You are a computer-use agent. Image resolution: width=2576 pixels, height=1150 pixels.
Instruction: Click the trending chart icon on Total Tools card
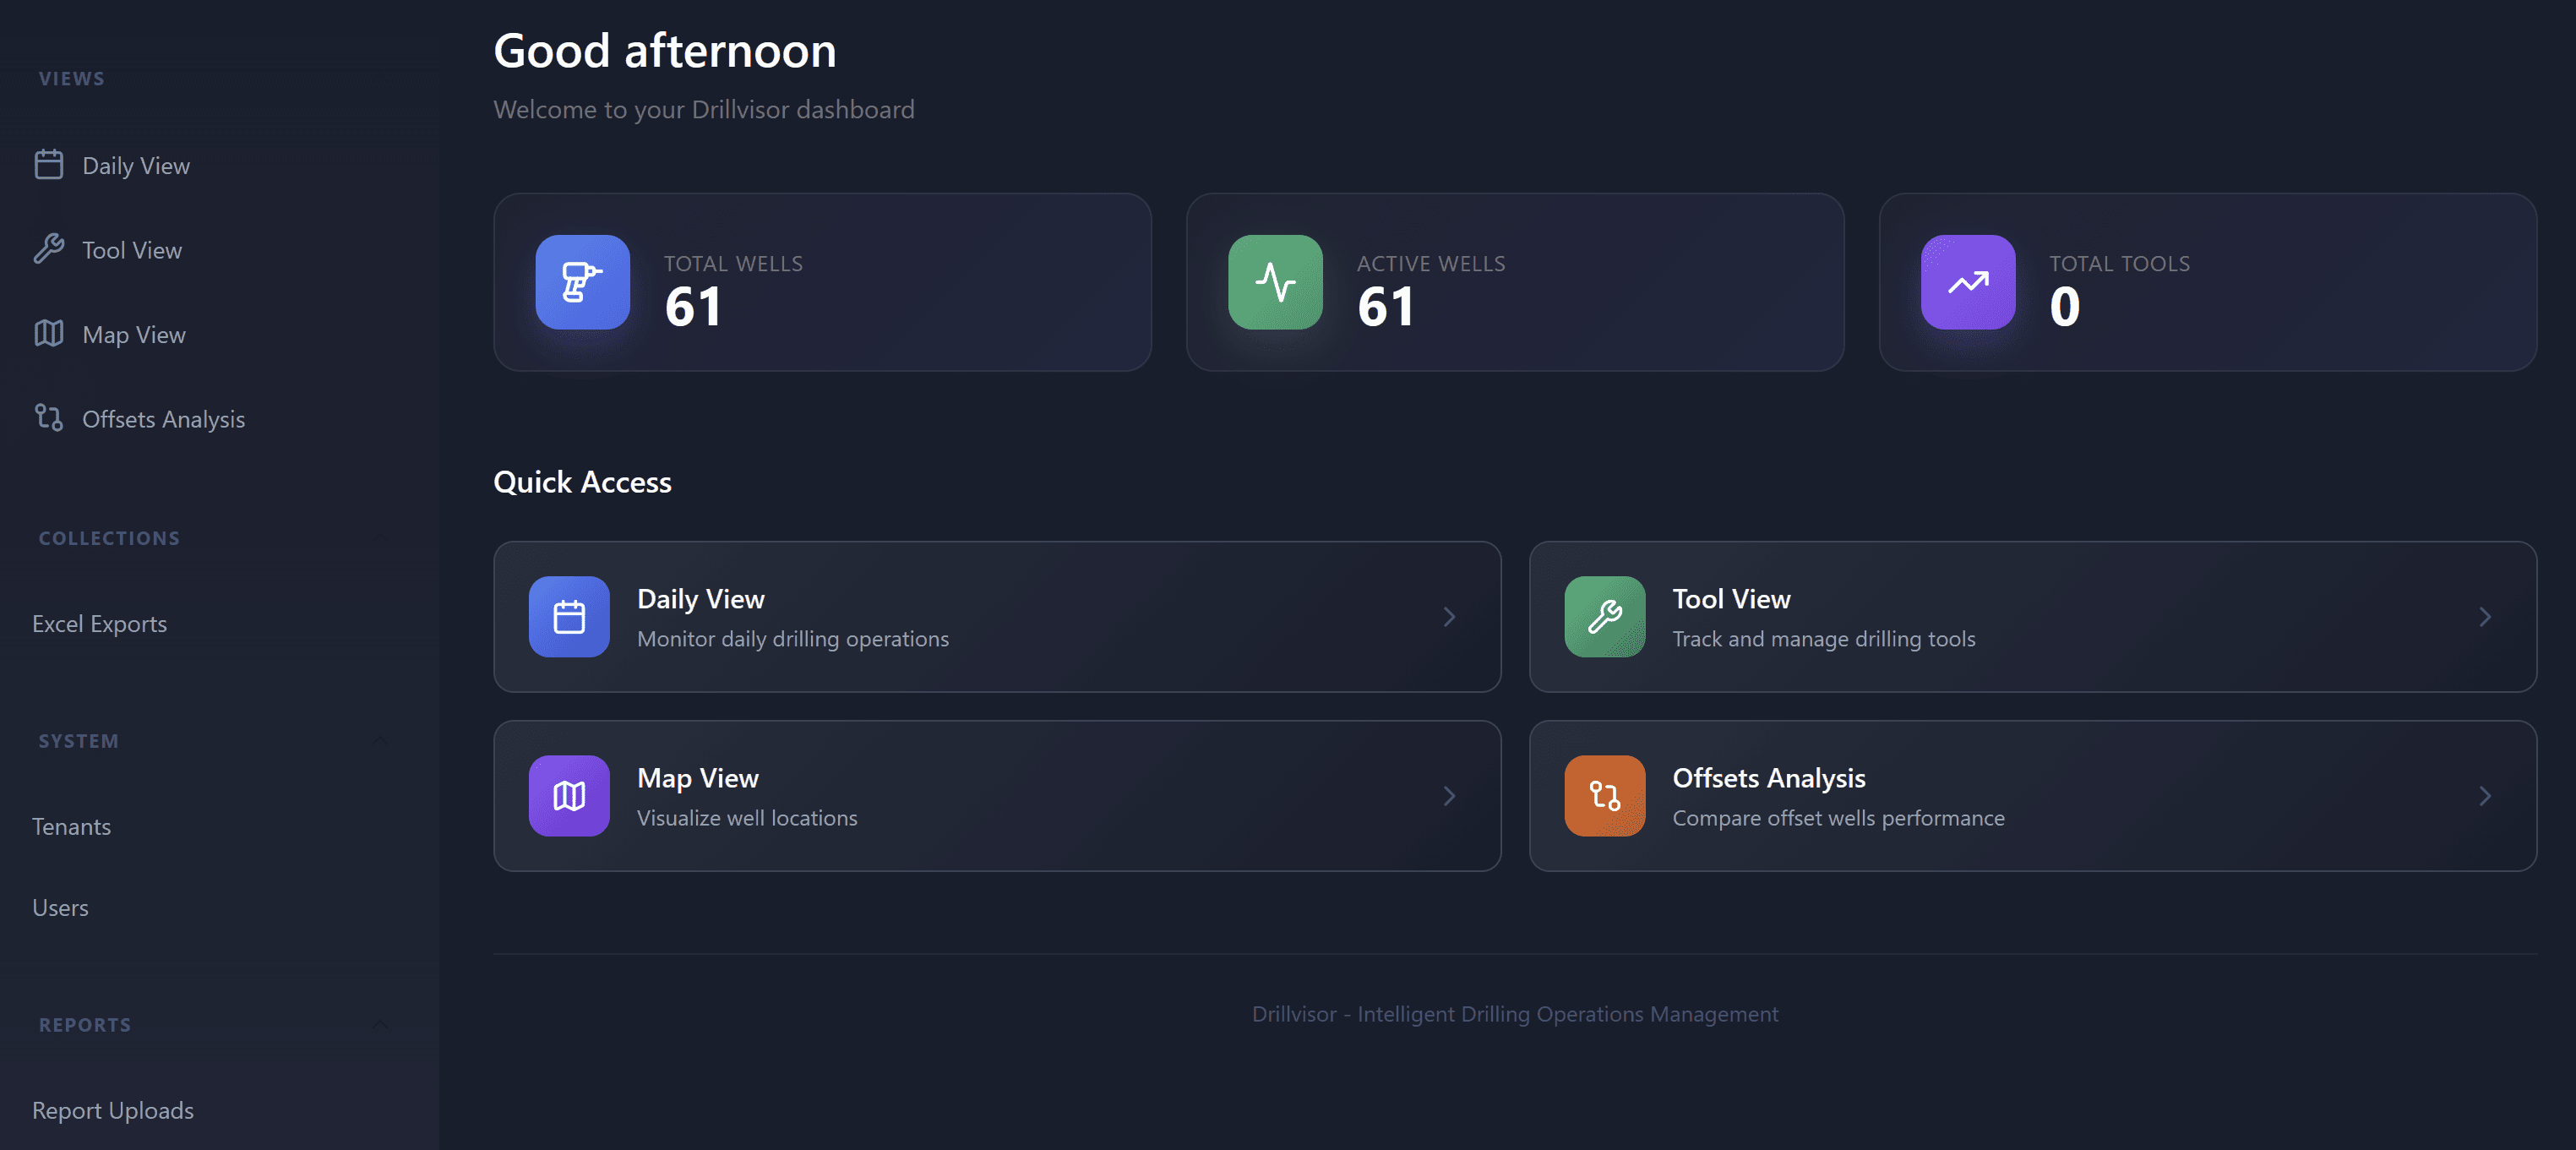1967,283
